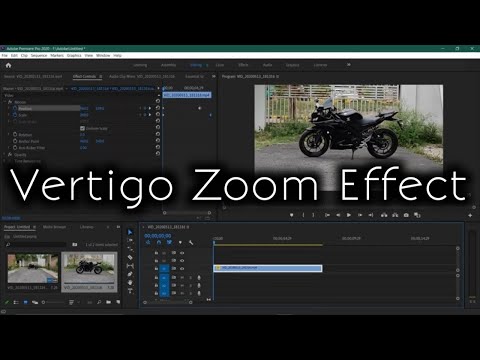
Task: Click the Mark In button
Action: pos(303,215)
